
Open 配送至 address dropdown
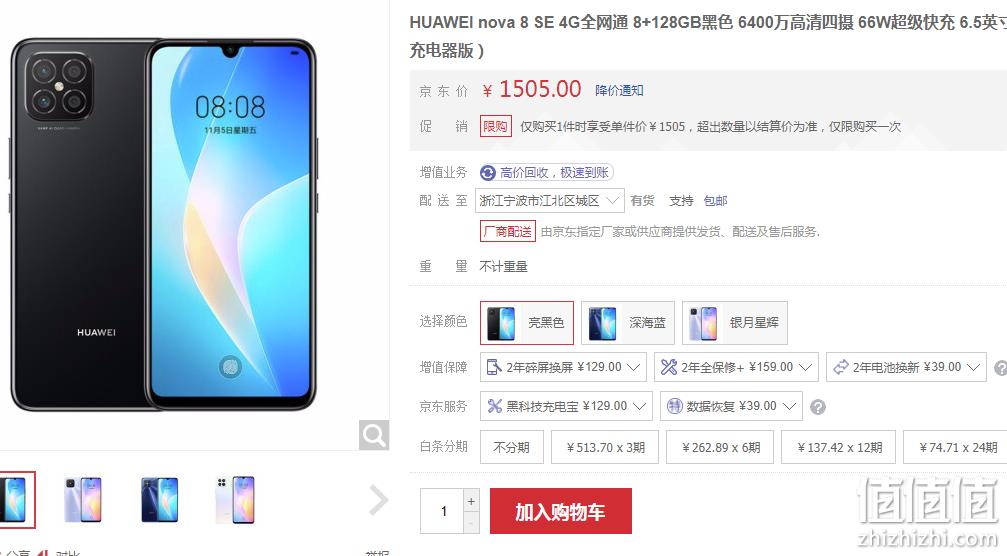click(549, 201)
